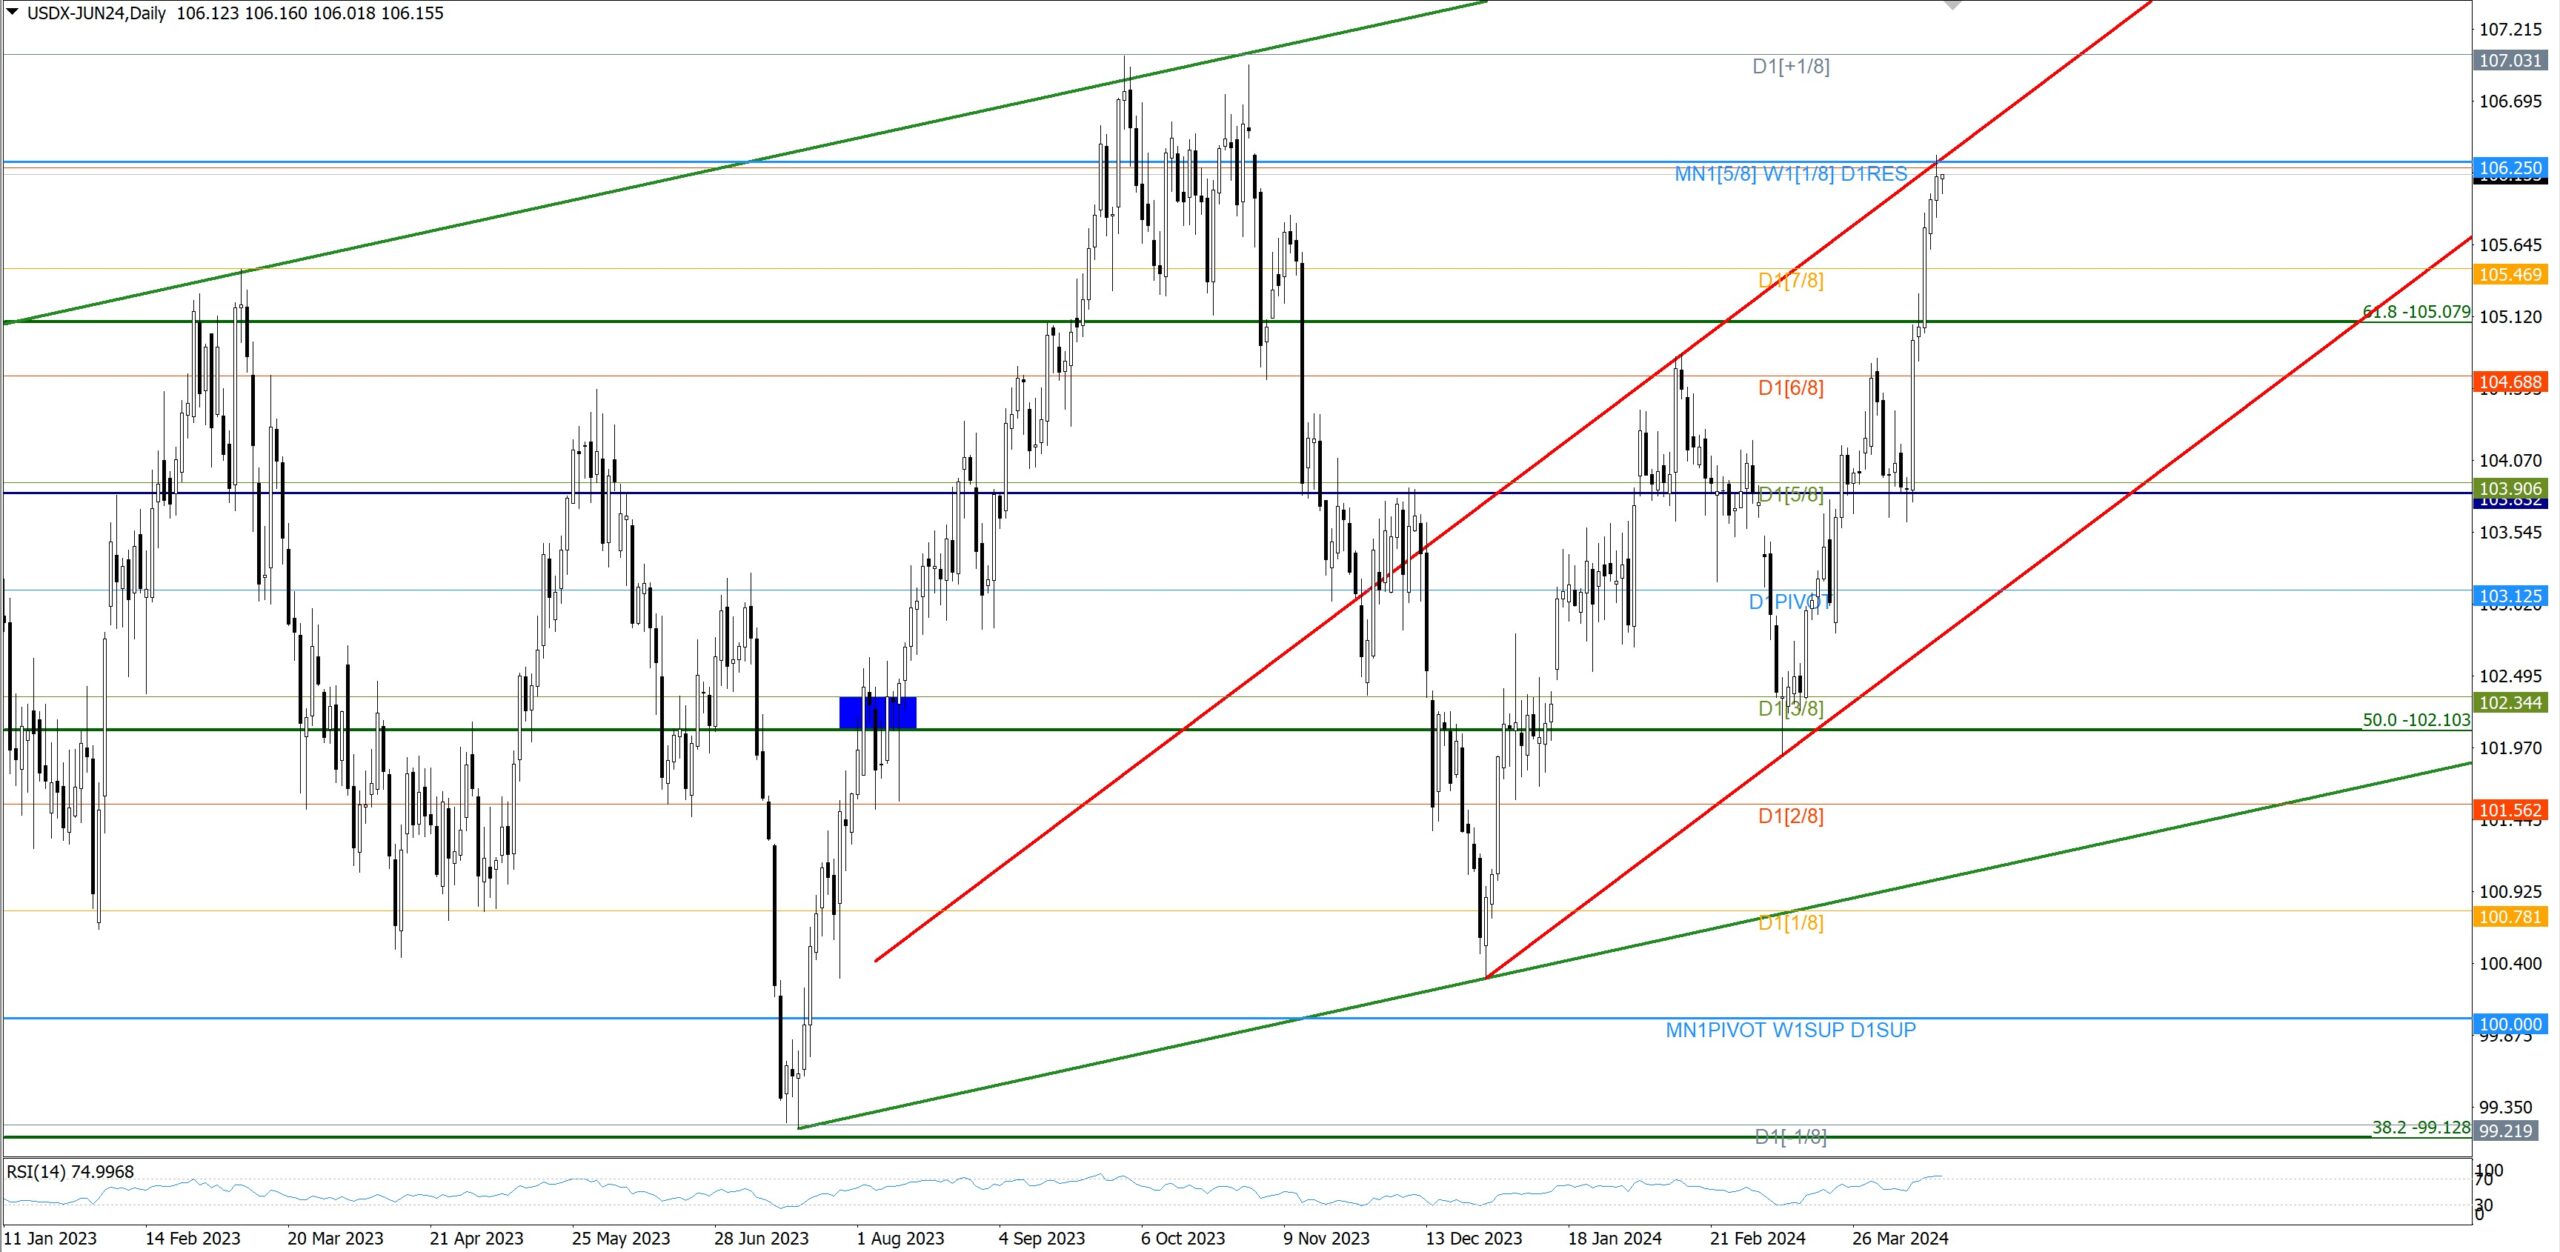Click the green 102.344 price tag
This screenshot has height=1252, width=2560.
point(2510,703)
